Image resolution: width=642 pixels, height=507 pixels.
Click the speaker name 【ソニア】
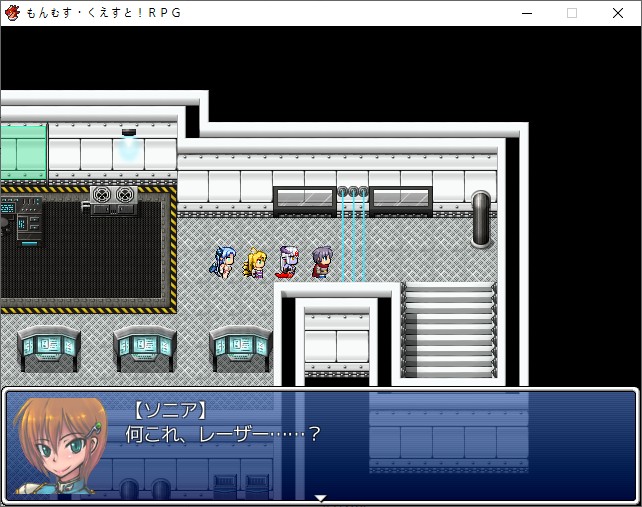pyautogui.click(x=171, y=410)
